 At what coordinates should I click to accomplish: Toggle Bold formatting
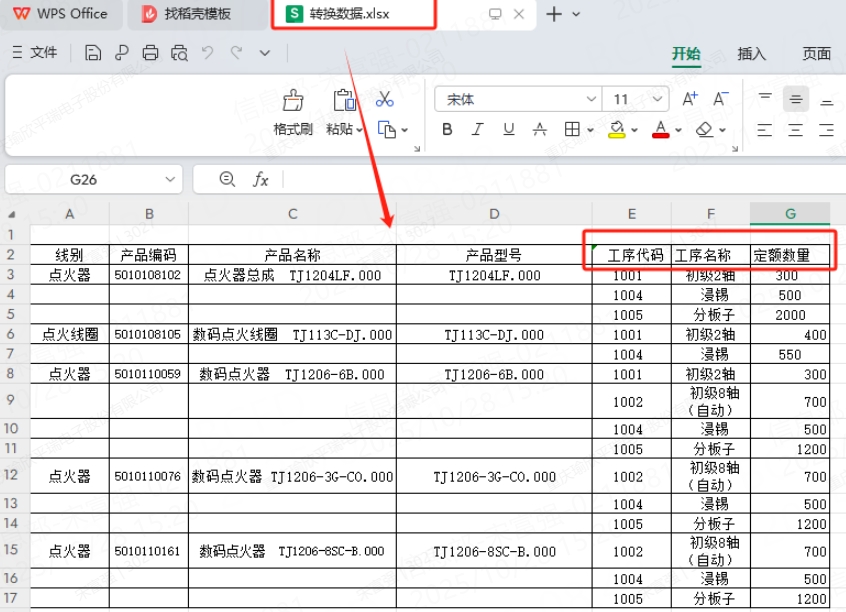[x=447, y=129]
